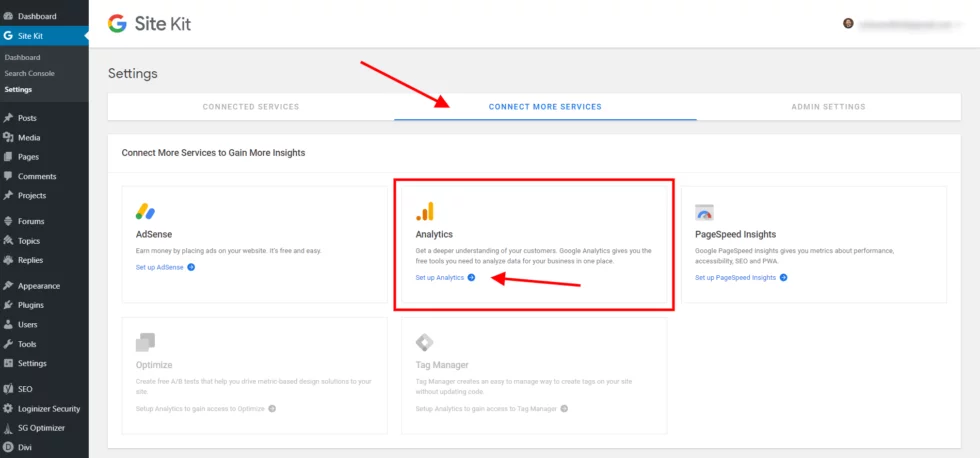Open Search Console submenu item
980x458 pixels.
click(x=29, y=73)
